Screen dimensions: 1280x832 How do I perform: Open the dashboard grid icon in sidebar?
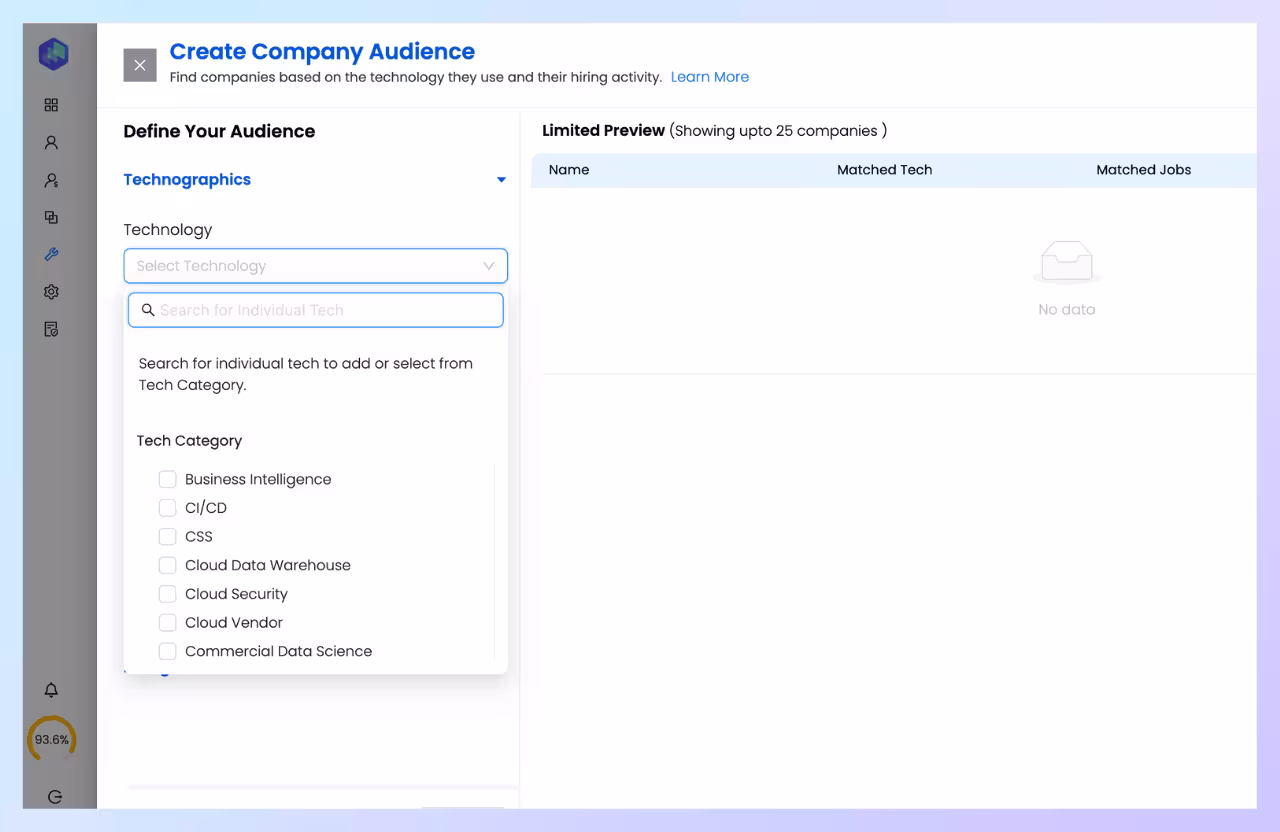(x=51, y=104)
